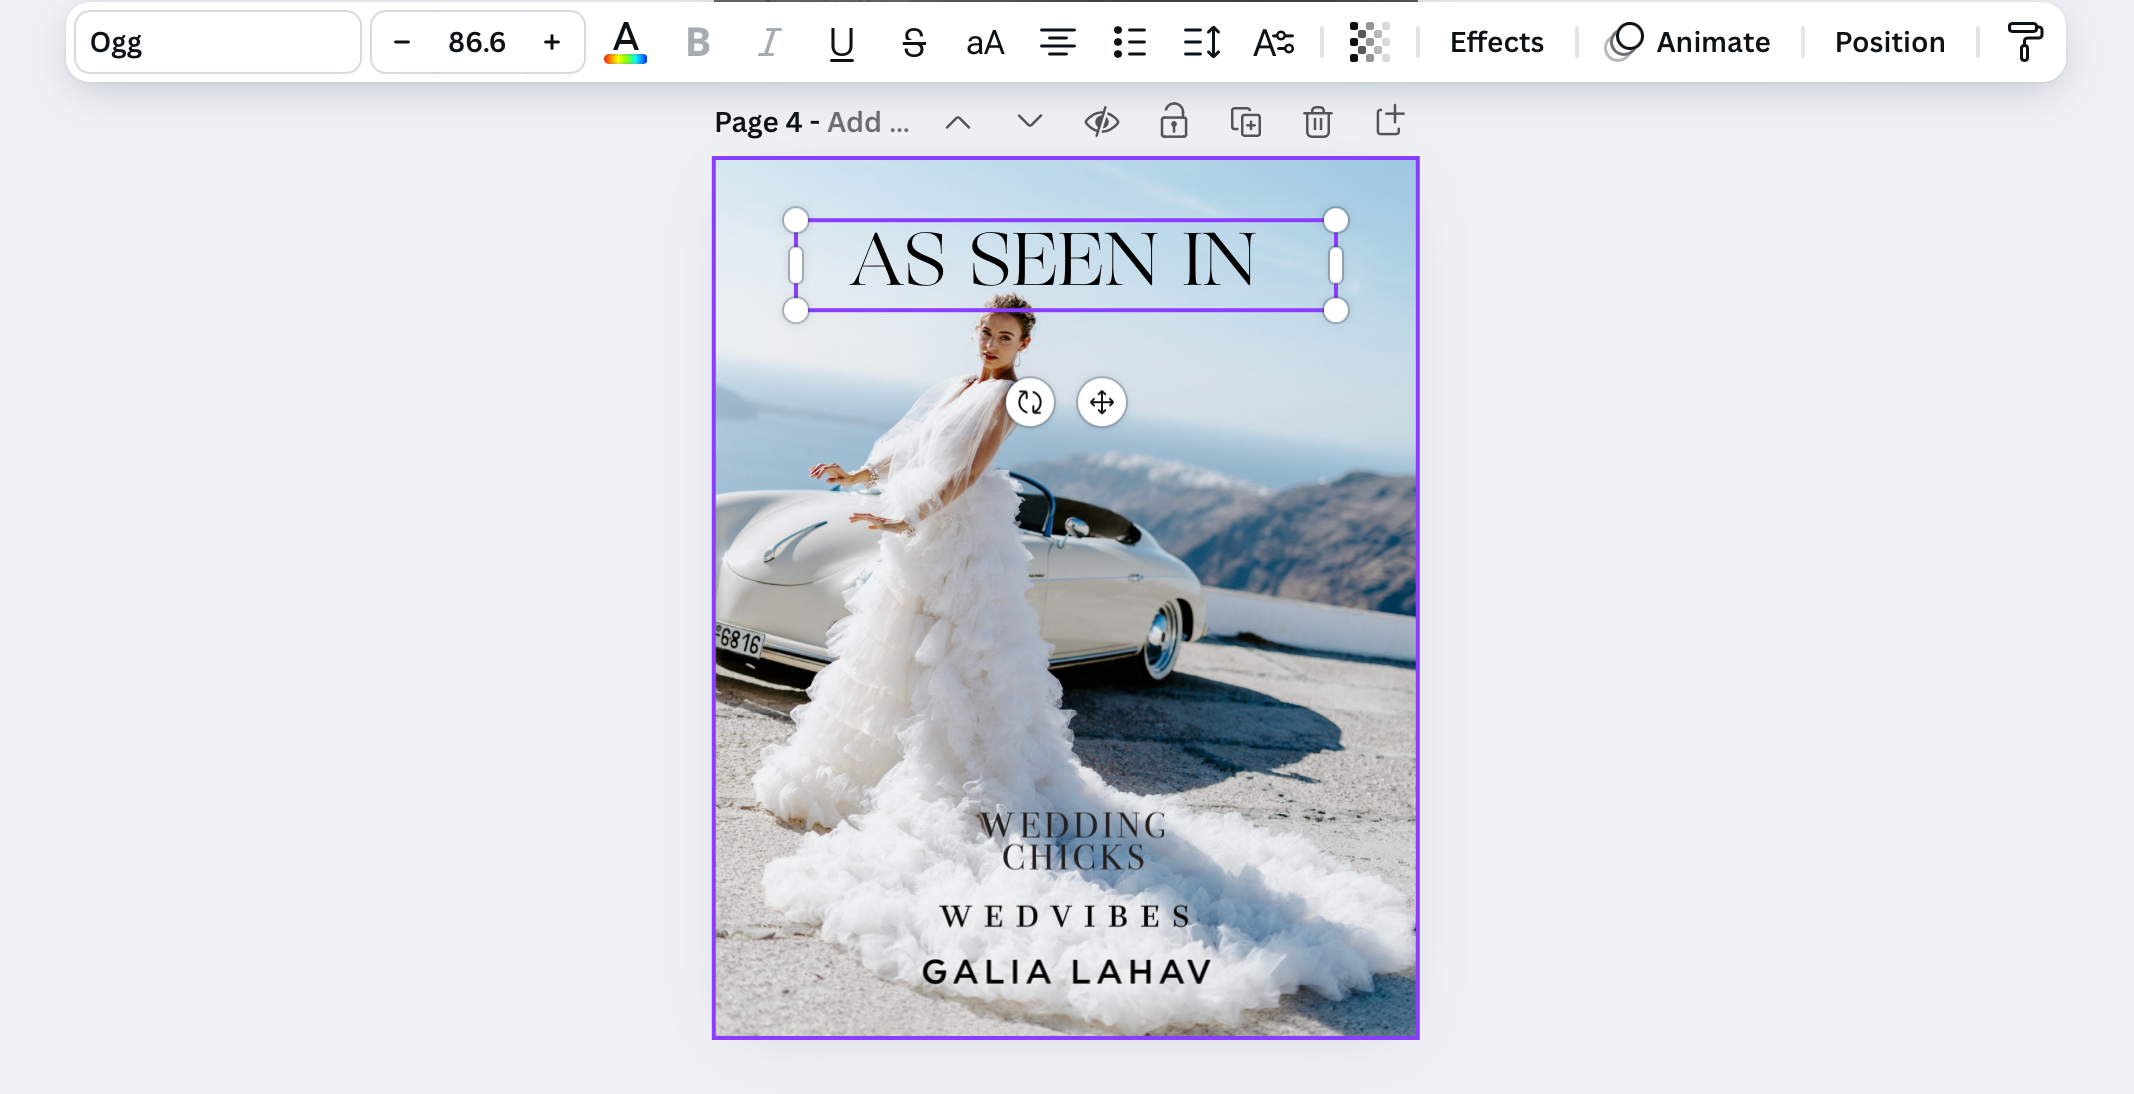The height and width of the screenshot is (1094, 2134).
Task: Click the top-left resize handle of text box
Action: (x=795, y=220)
